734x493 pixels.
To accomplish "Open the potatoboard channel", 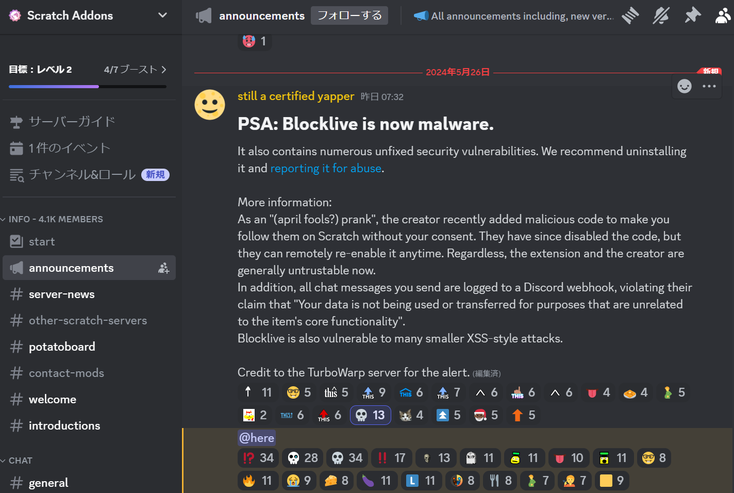I will pyautogui.click(x=89, y=346).
